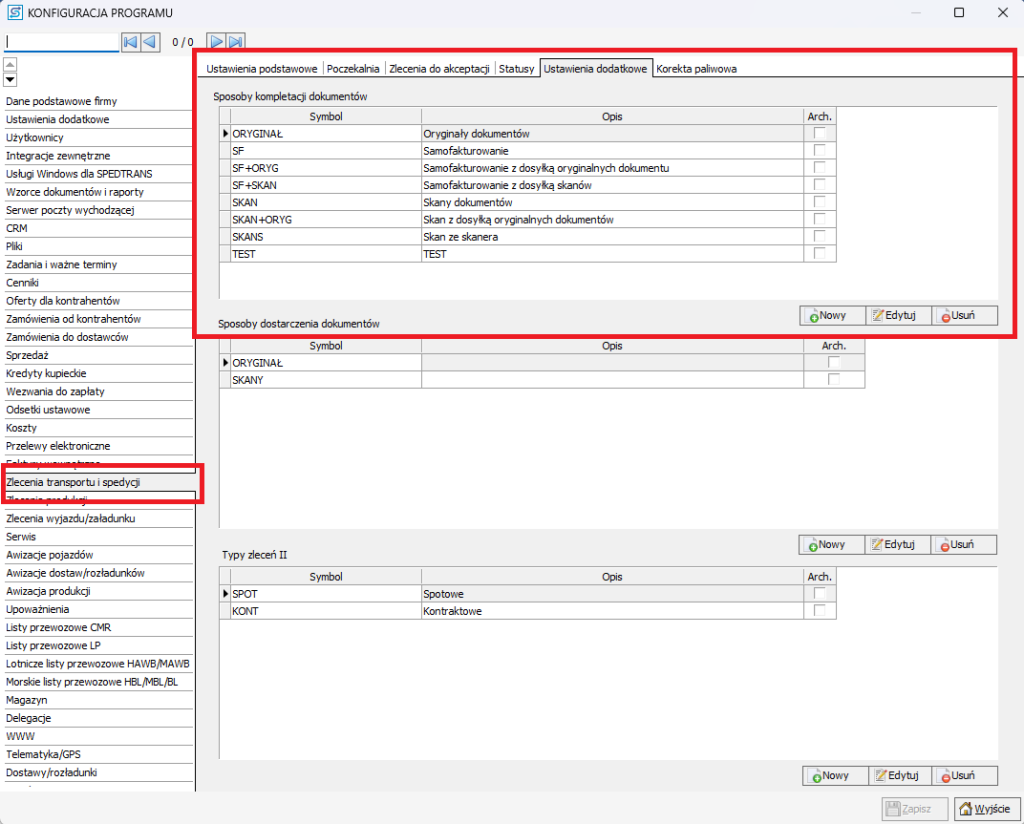
Task: Open Korekta paliwowa tab
Action: click(696, 69)
